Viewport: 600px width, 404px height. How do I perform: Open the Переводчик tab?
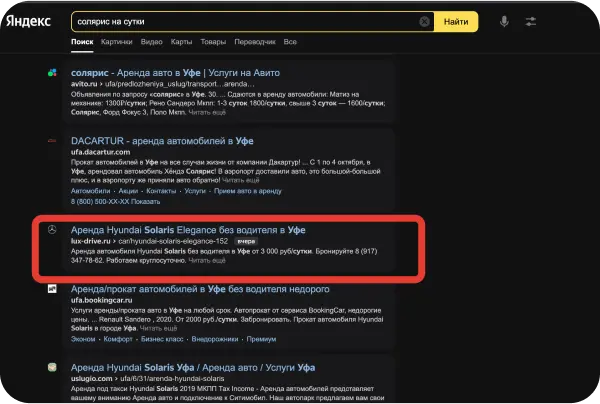(x=255, y=42)
